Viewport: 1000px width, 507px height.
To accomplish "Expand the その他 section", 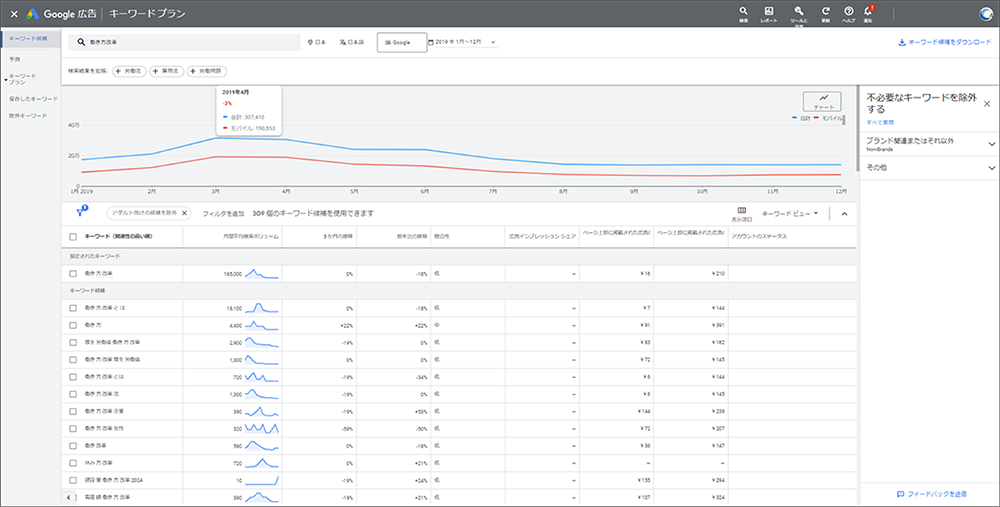I will point(992,168).
